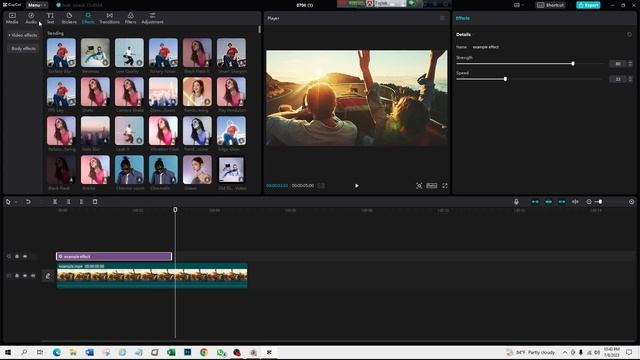The height and width of the screenshot is (360, 640).
Task: Mute the main video track audio
Action: [x=33, y=276]
